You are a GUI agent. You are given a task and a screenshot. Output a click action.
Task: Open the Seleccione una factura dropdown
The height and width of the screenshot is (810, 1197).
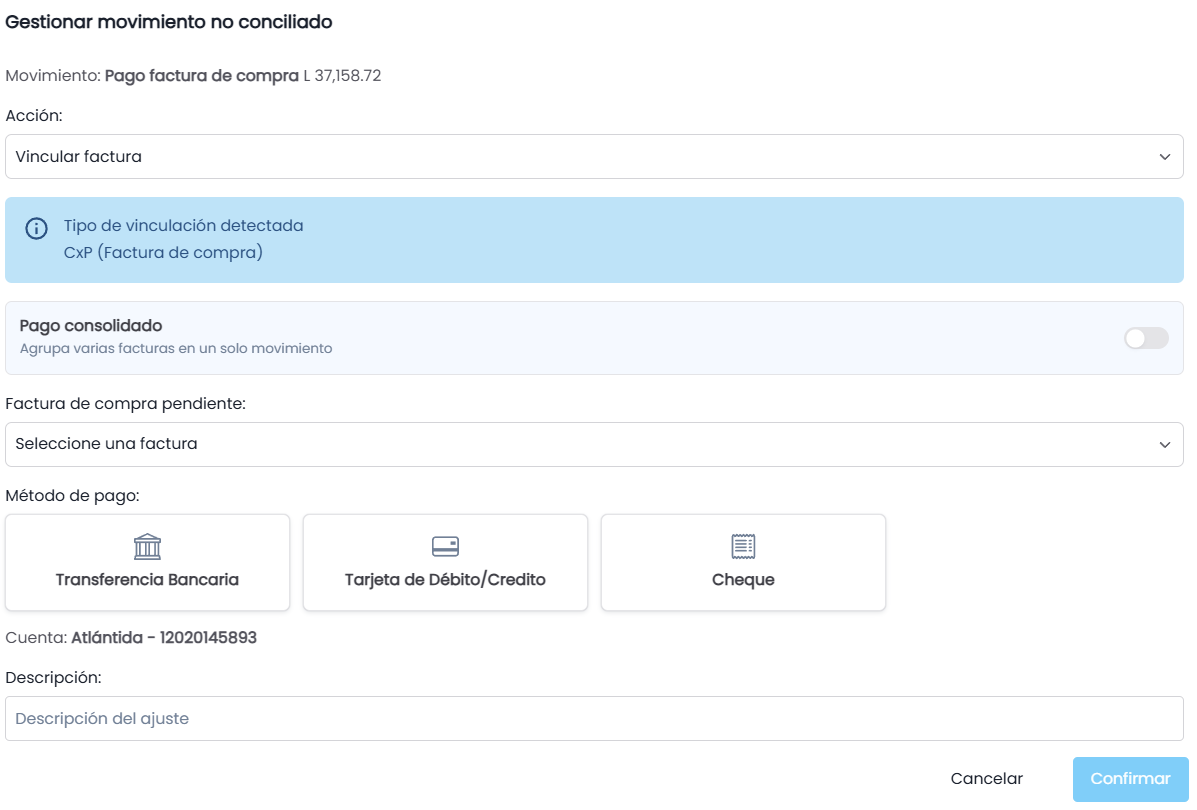coord(594,444)
